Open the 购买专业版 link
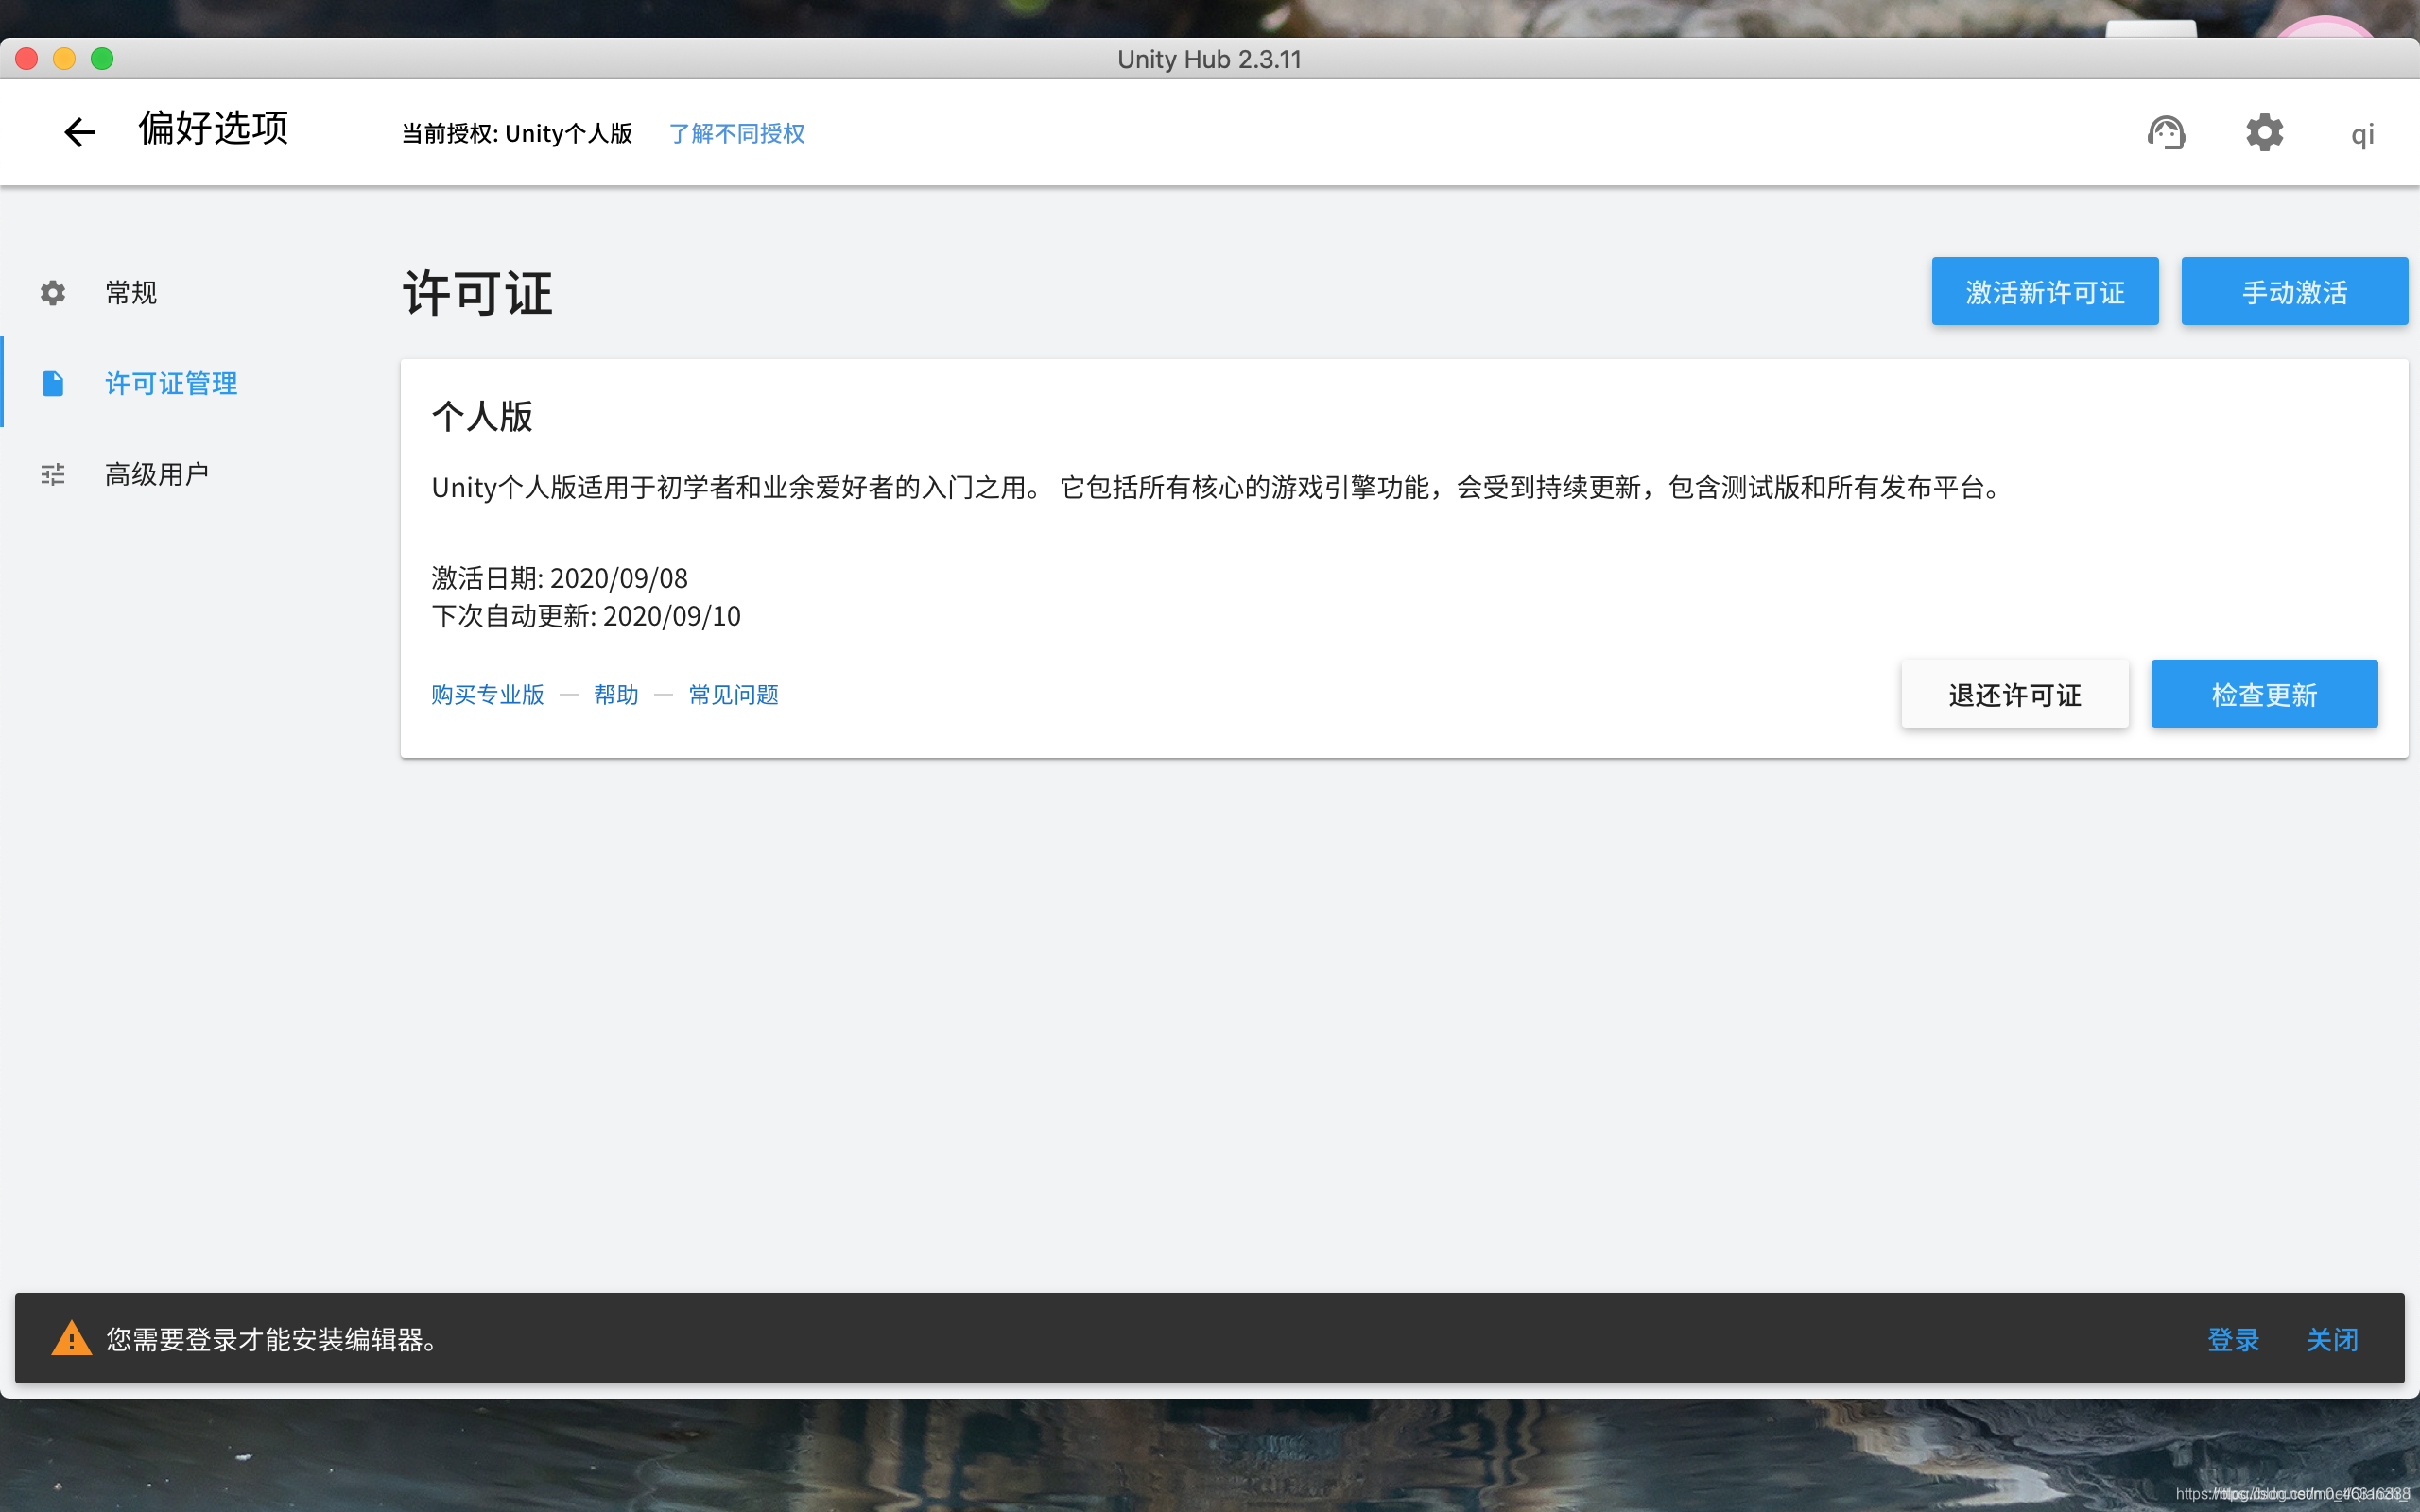 click(x=488, y=694)
